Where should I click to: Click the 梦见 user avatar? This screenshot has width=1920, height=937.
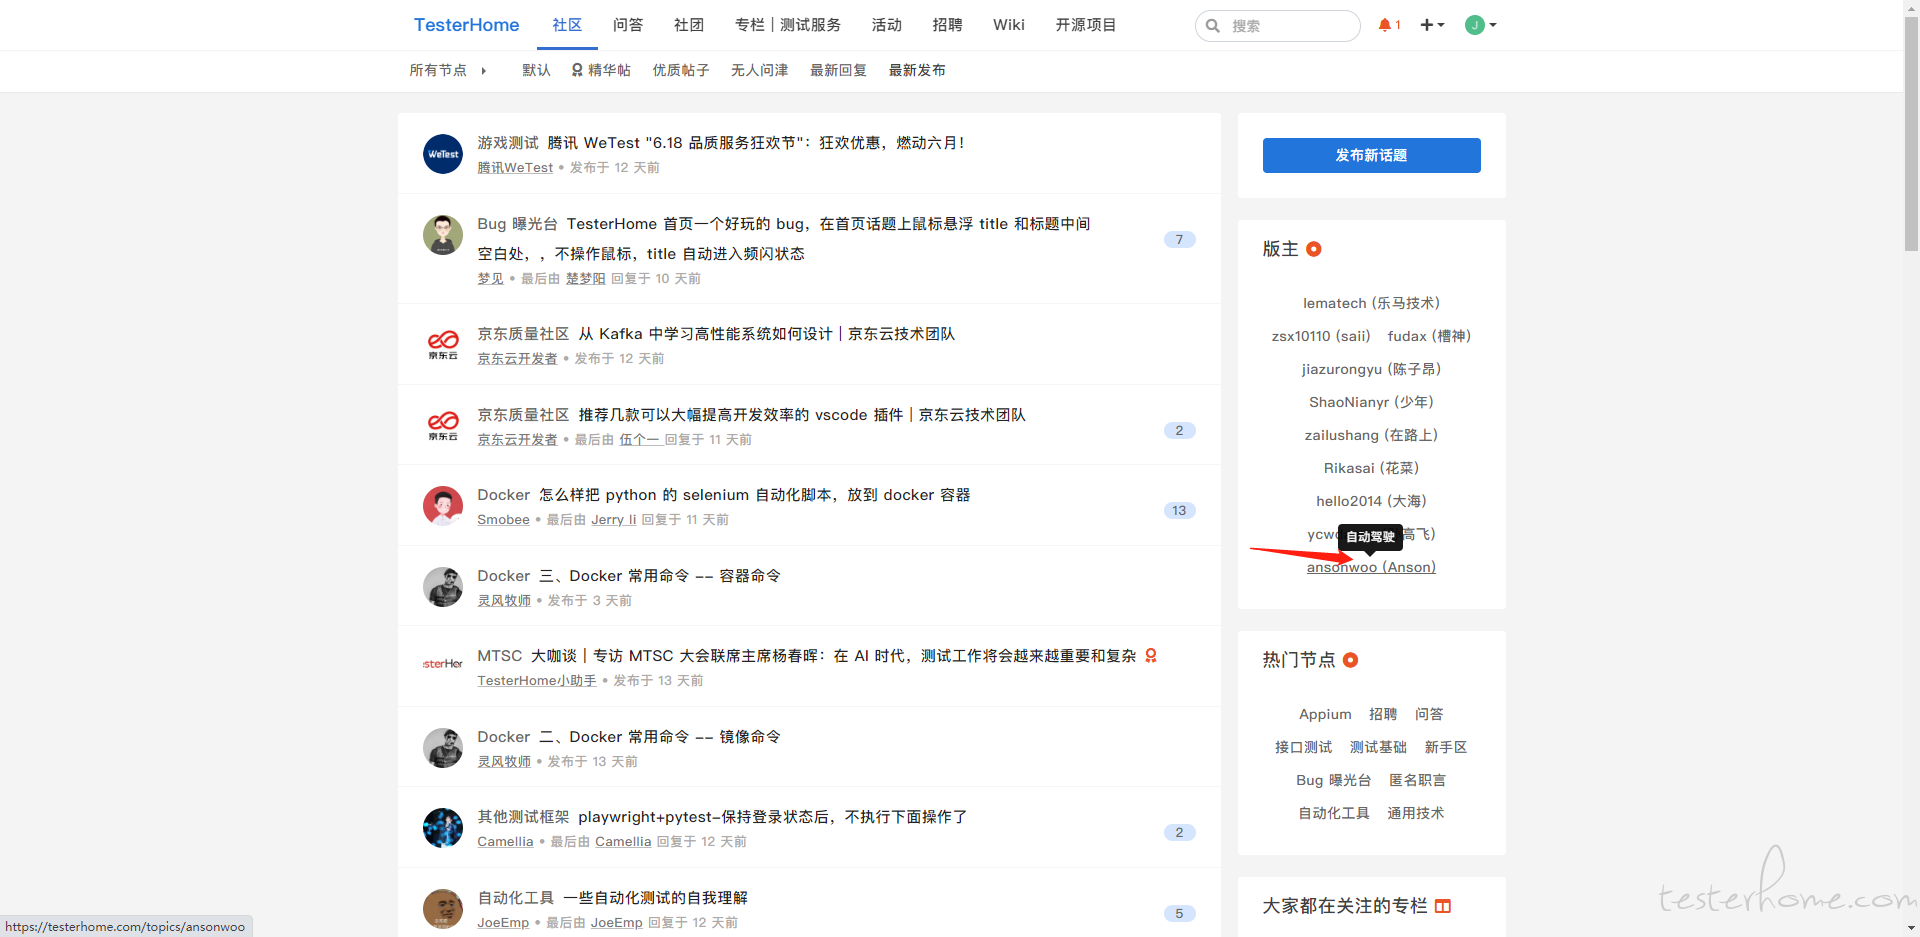(443, 235)
